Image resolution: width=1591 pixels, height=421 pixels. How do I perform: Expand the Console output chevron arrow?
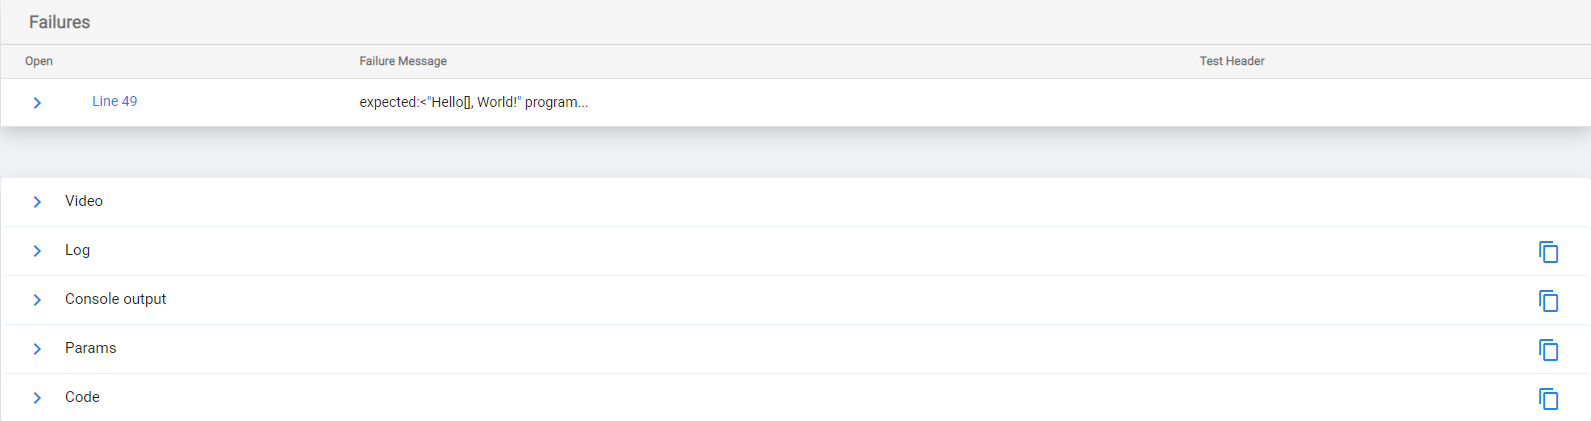click(37, 300)
